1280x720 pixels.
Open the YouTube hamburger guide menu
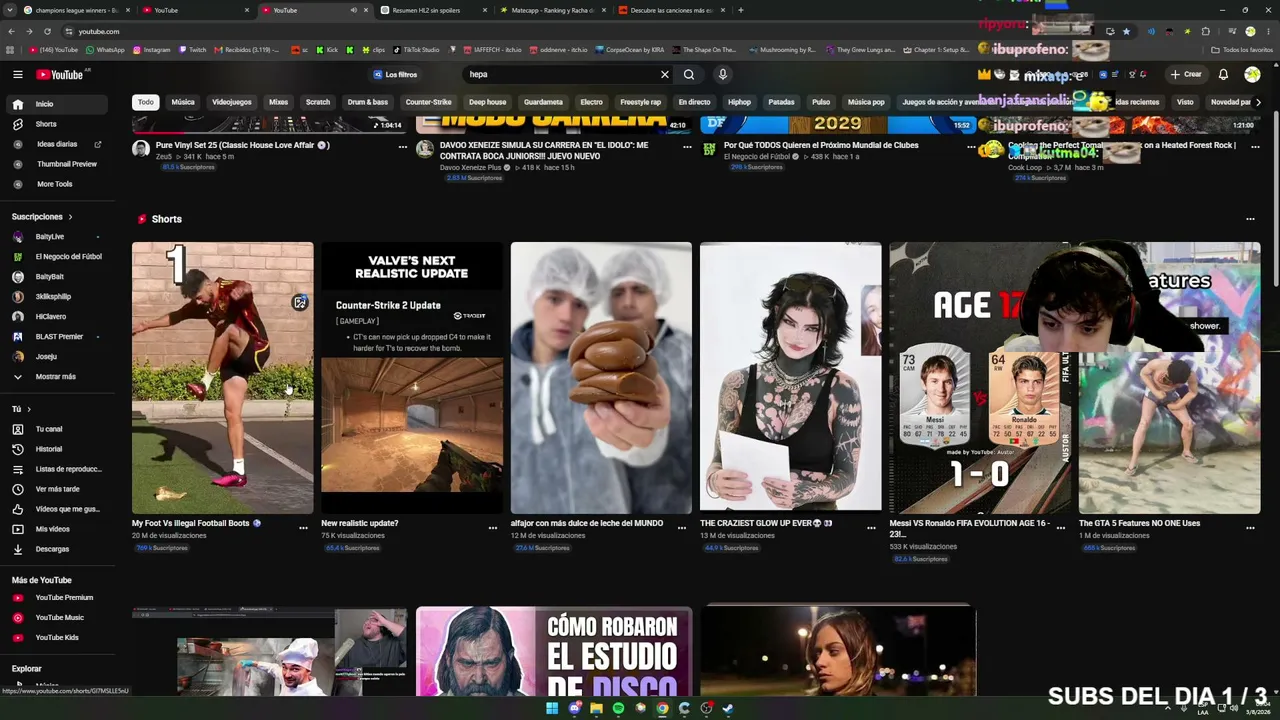[17, 74]
